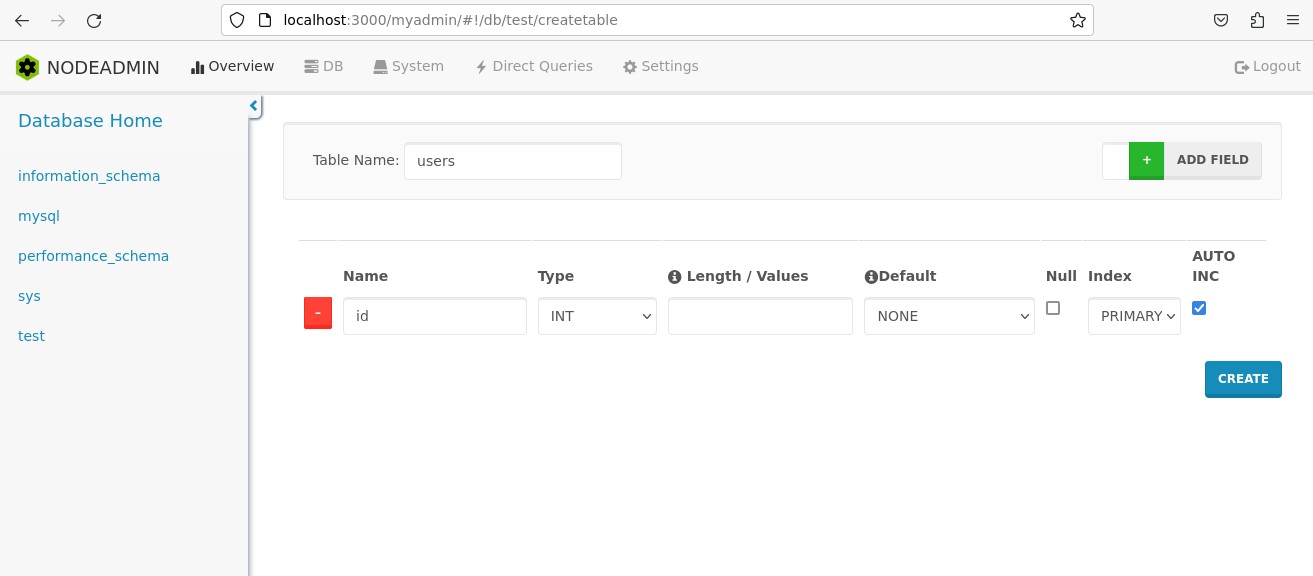Click the NodeAdmin hexagon logo icon
1313x576 pixels.
[27, 67]
